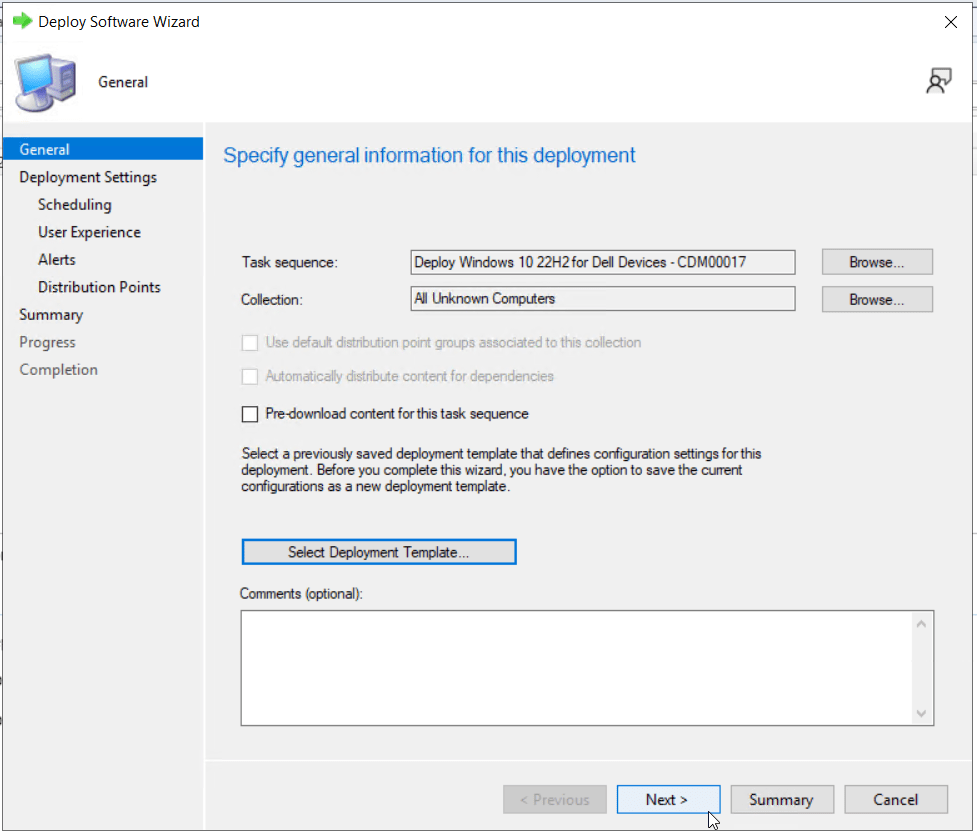This screenshot has width=977, height=833.
Task: Click the green arrow wizard title icon
Action: (22, 21)
